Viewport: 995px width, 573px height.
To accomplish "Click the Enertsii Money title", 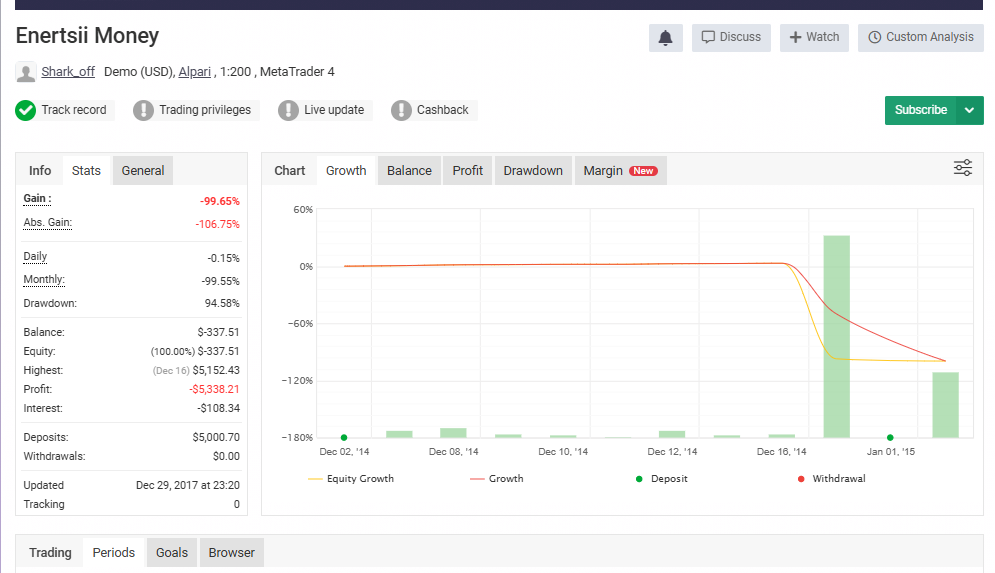I will point(87,36).
